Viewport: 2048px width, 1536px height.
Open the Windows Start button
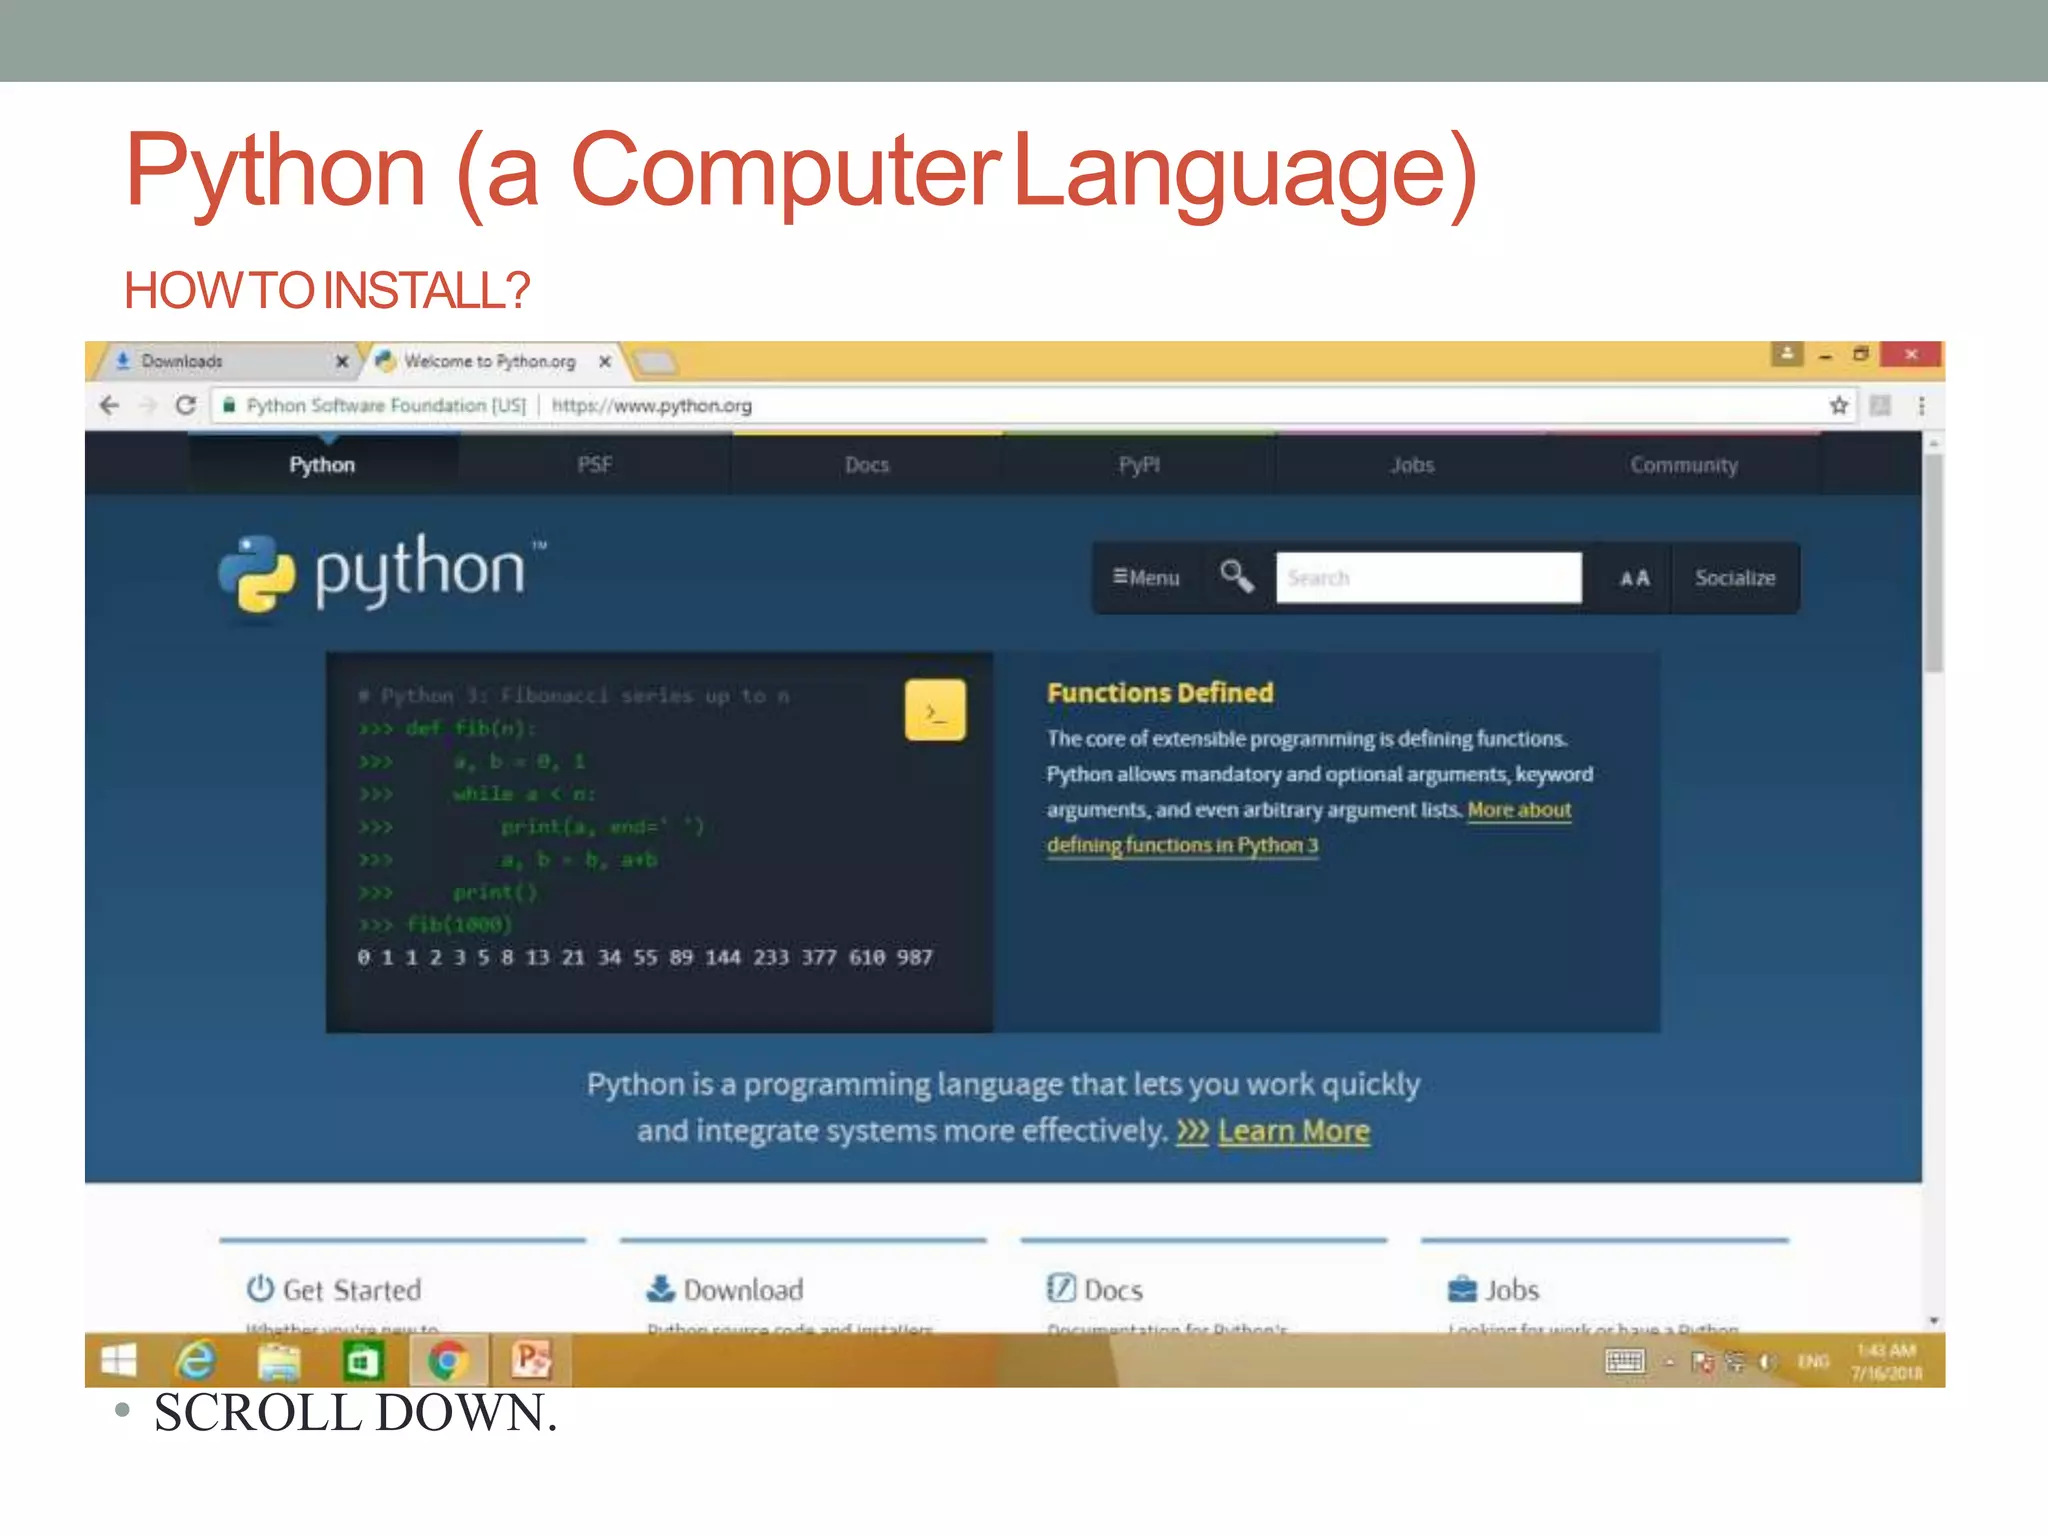coord(119,1361)
